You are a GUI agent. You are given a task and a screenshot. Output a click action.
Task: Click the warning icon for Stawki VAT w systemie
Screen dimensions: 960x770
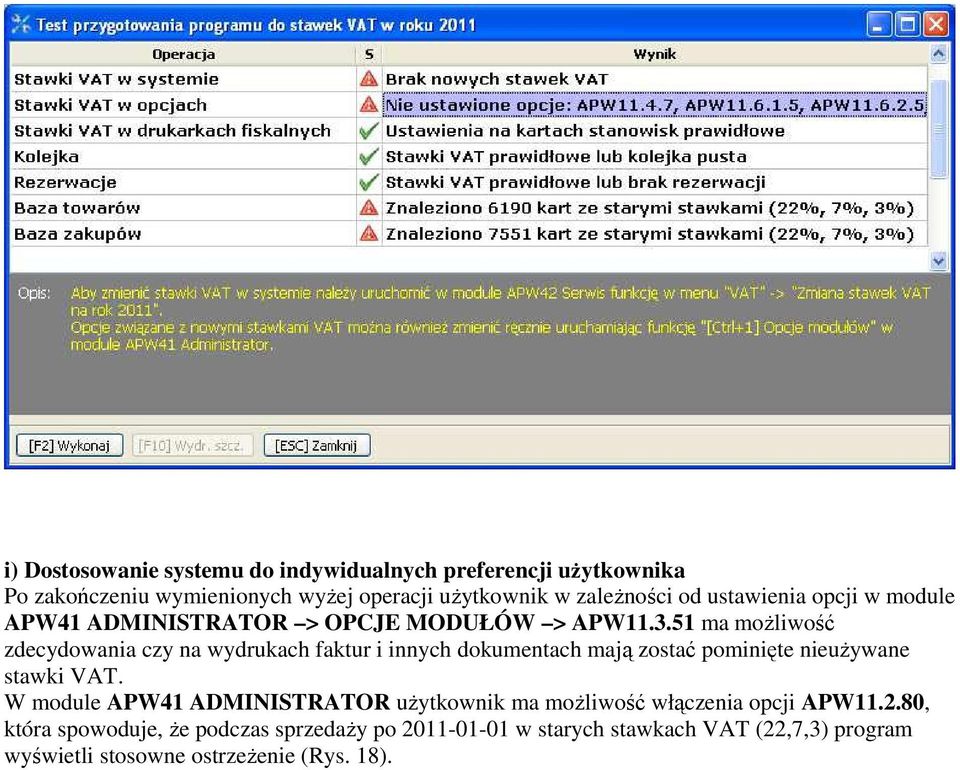pos(369,79)
